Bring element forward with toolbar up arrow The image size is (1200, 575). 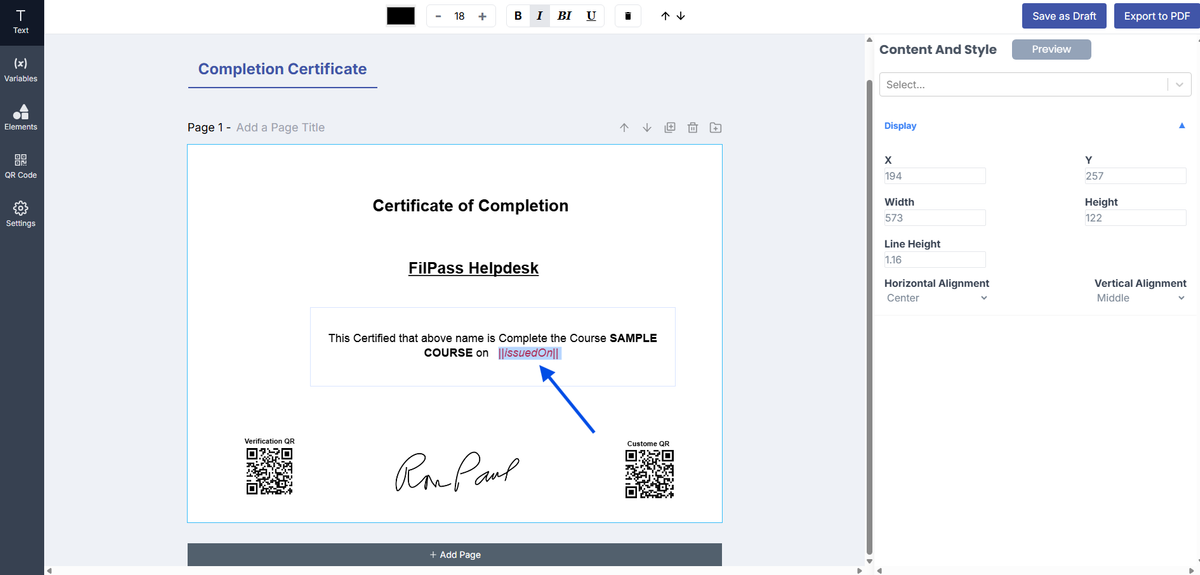click(665, 16)
